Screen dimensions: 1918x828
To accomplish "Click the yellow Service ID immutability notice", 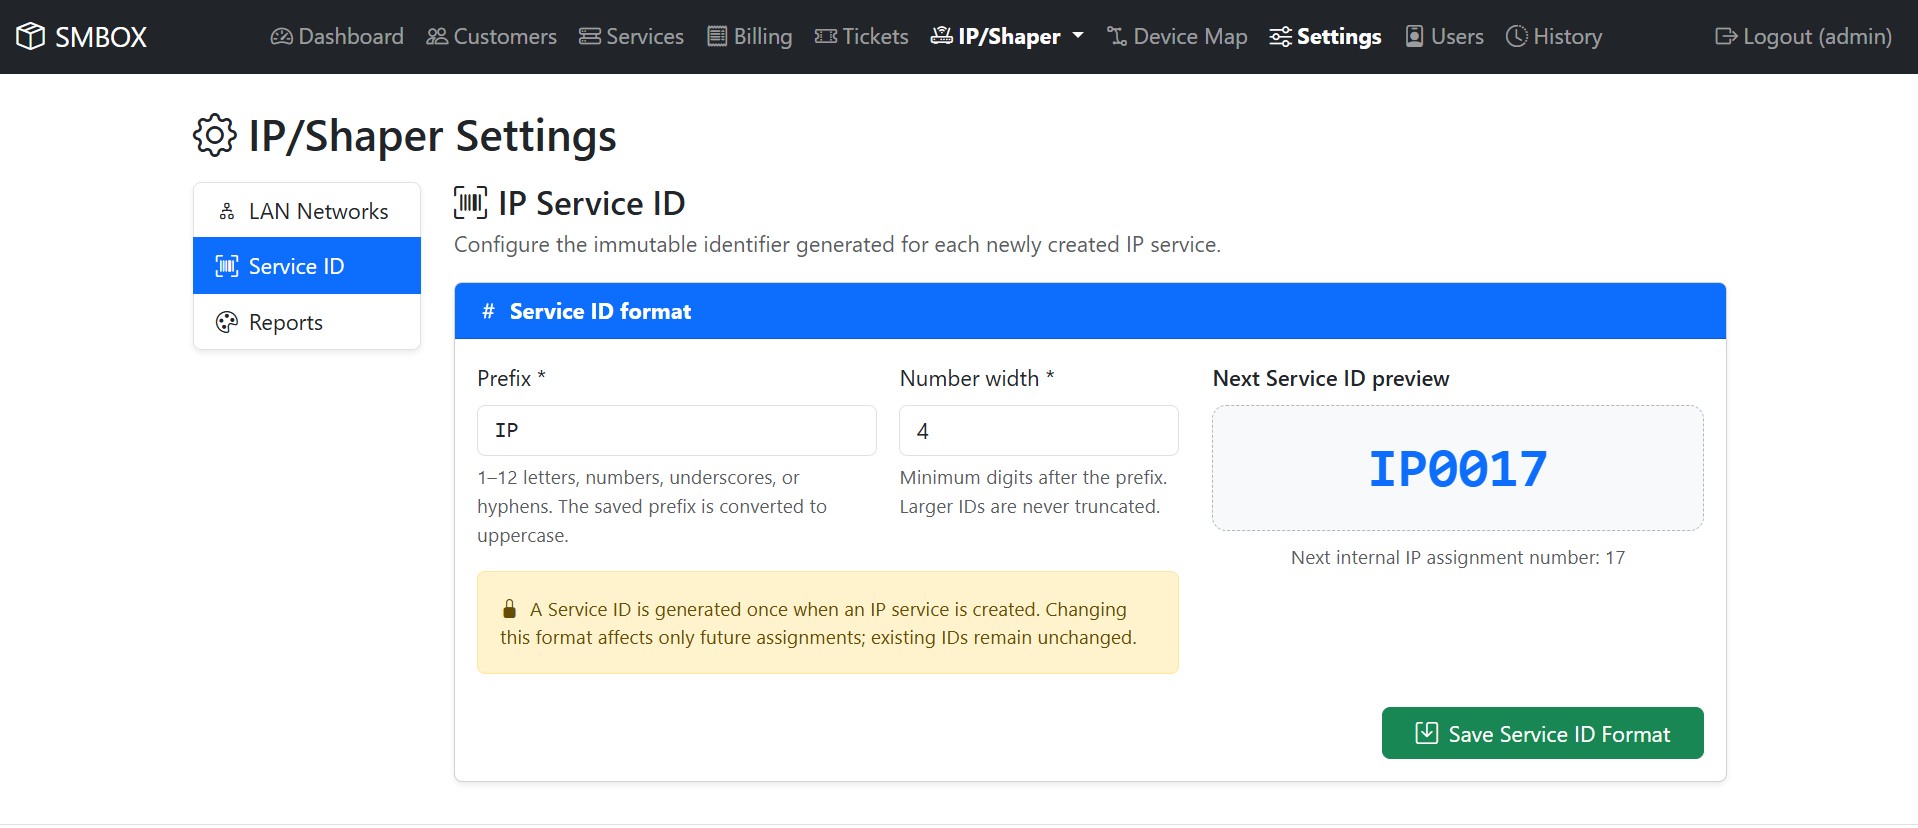I will pyautogui.click(x=828, y=622).
